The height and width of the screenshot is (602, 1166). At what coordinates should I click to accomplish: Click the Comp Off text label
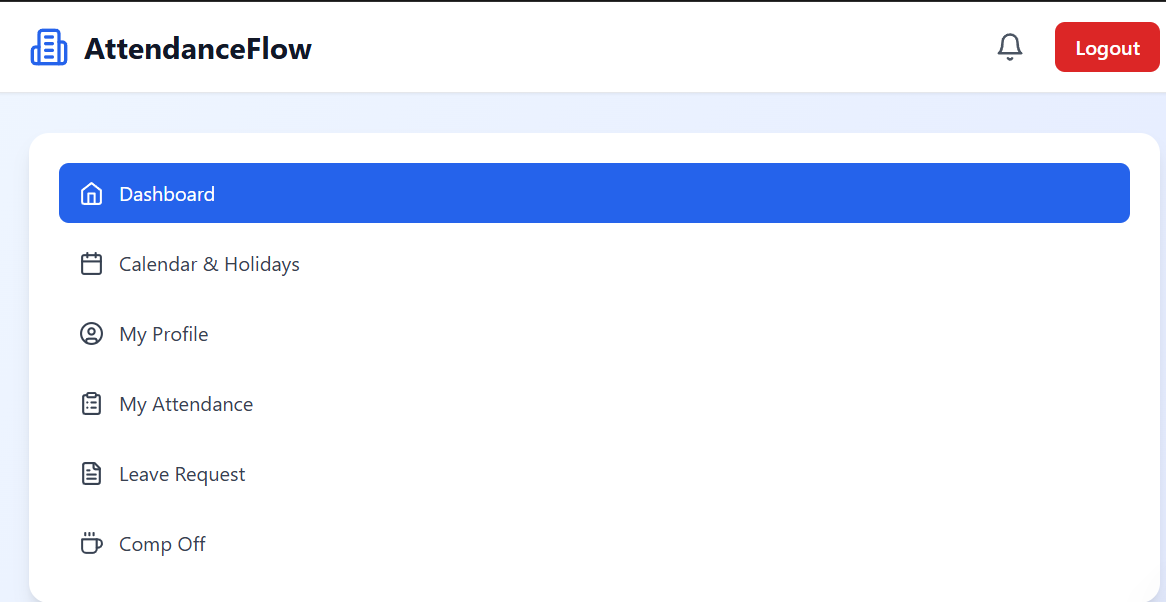coord(162,543)
